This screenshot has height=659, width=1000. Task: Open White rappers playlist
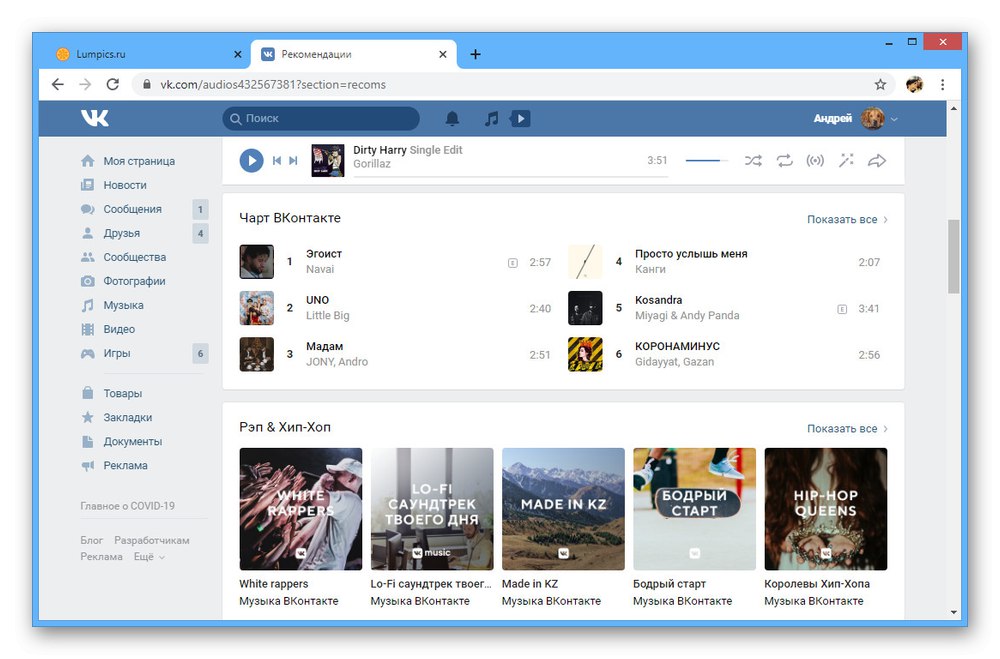[300, 509]
